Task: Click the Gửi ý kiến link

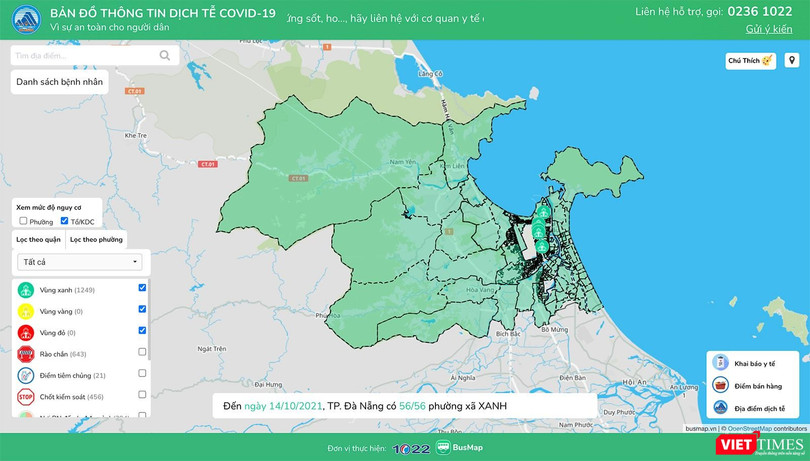Action: (x=768, y=29)
